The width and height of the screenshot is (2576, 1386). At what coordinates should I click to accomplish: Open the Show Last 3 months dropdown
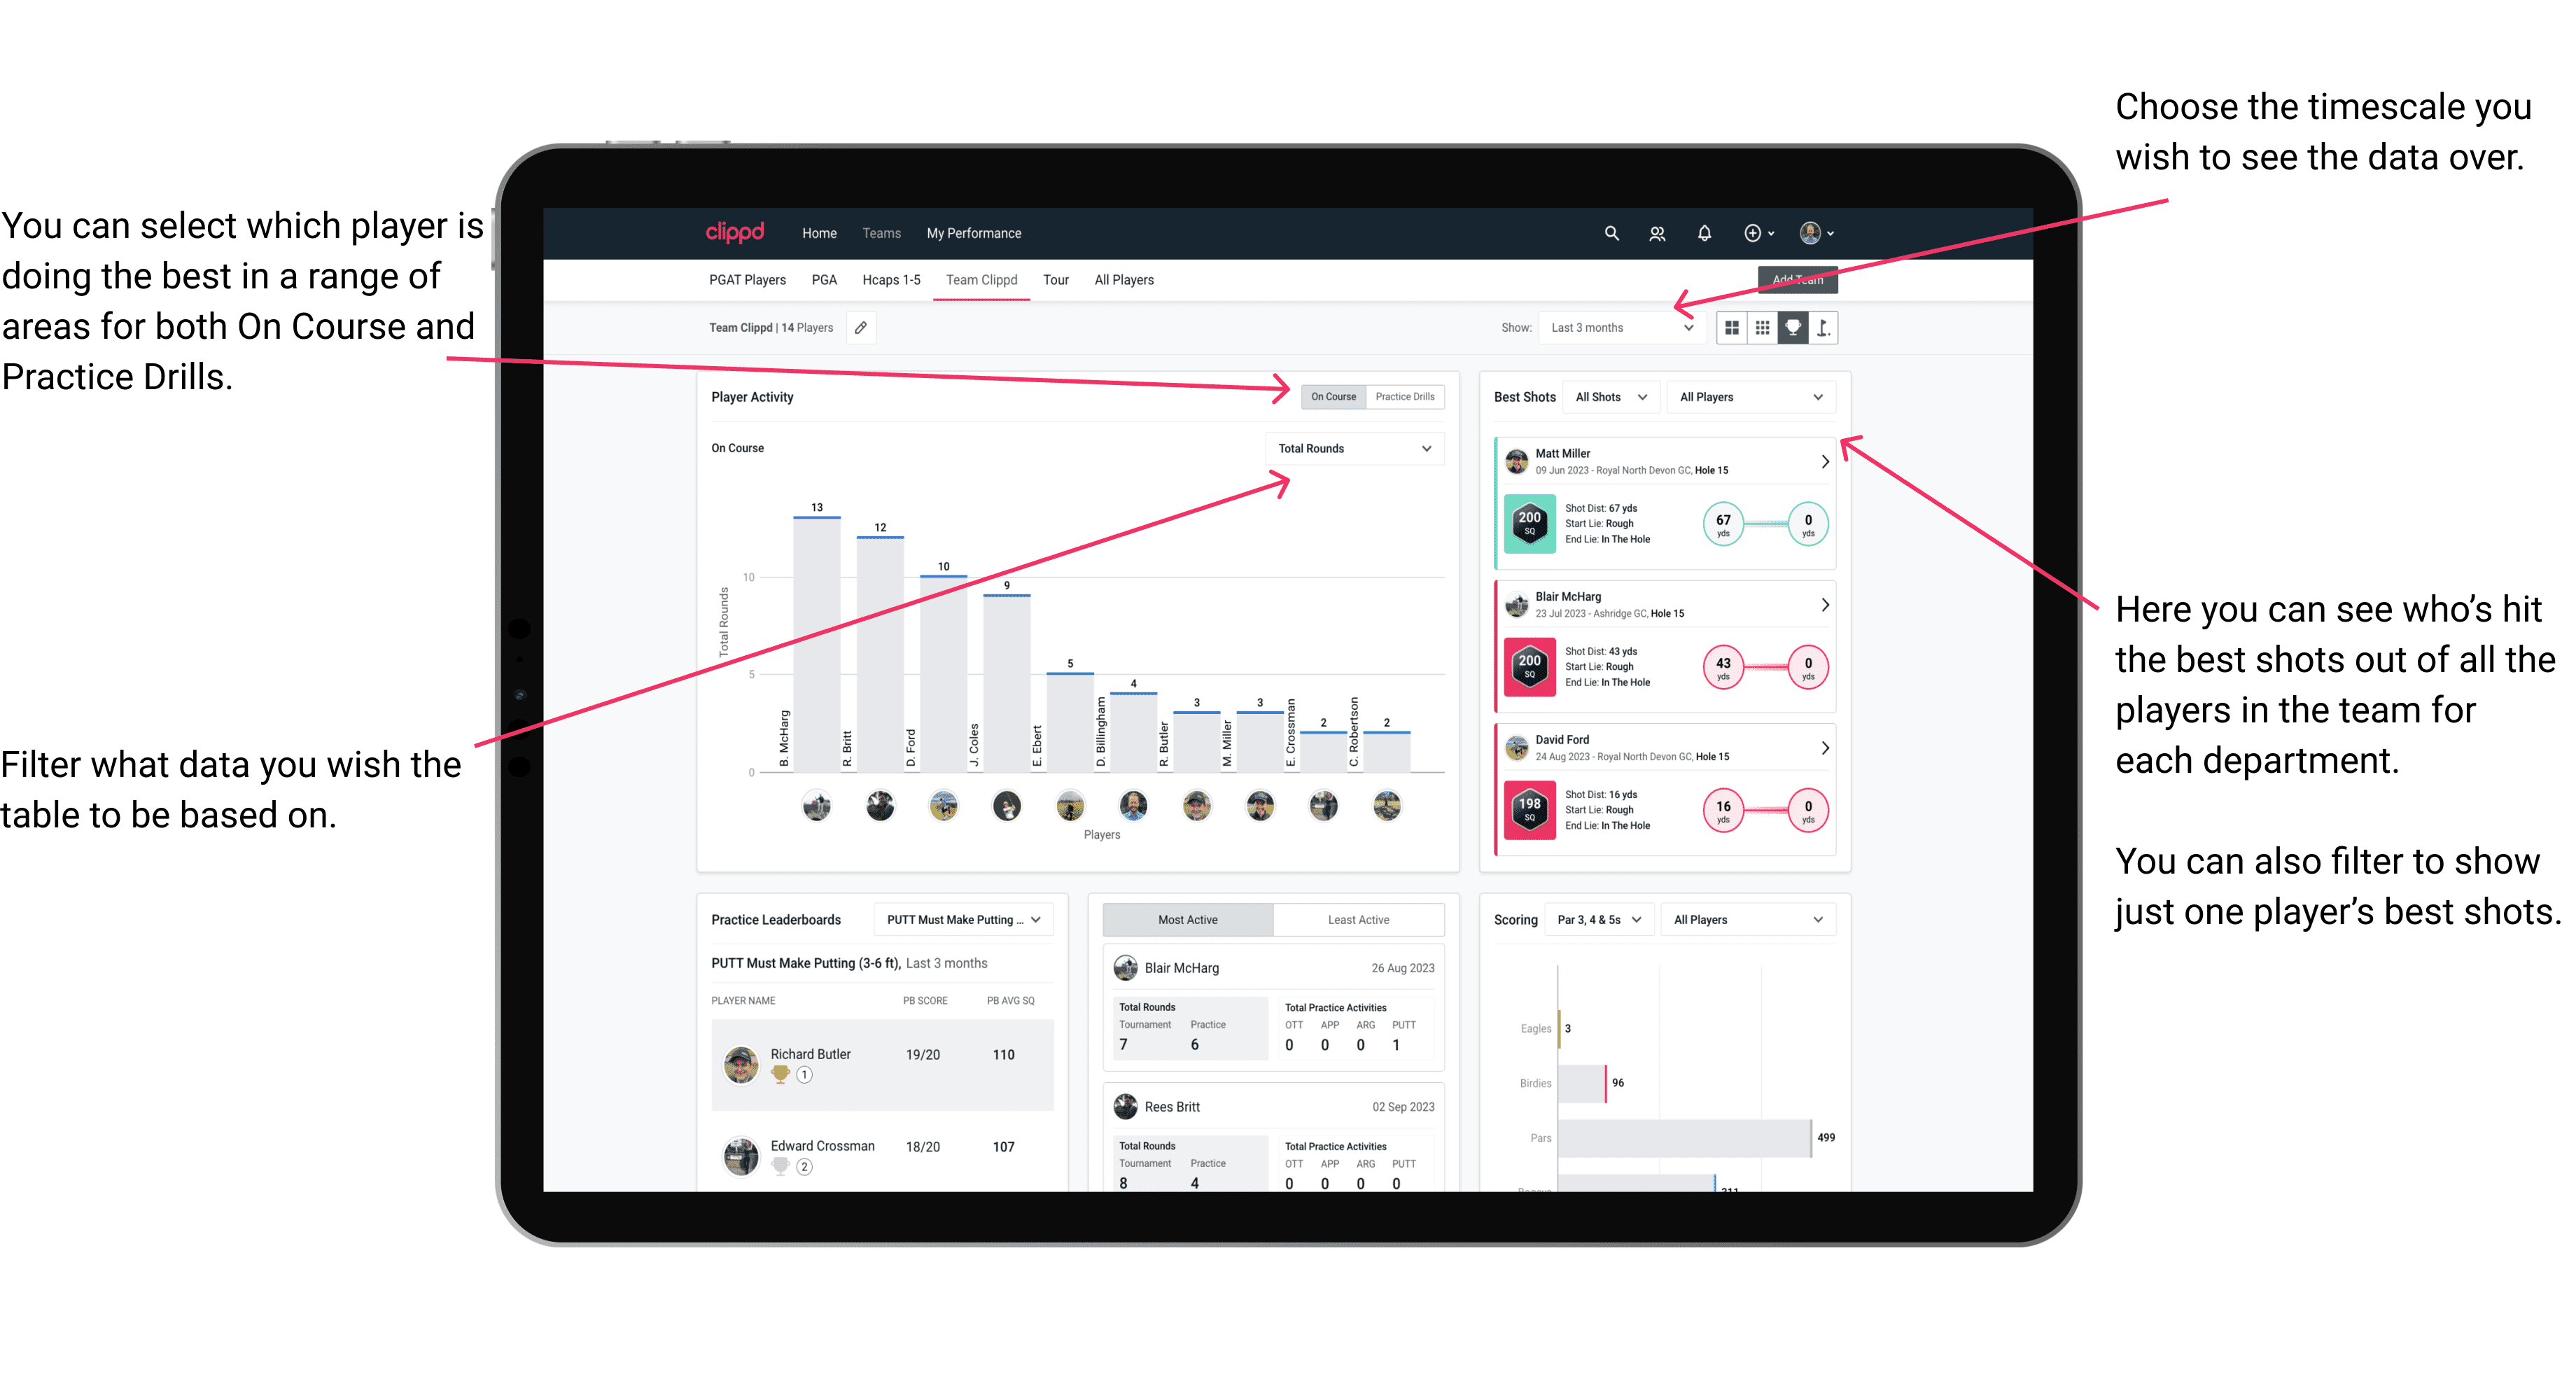coord(1627,328)
